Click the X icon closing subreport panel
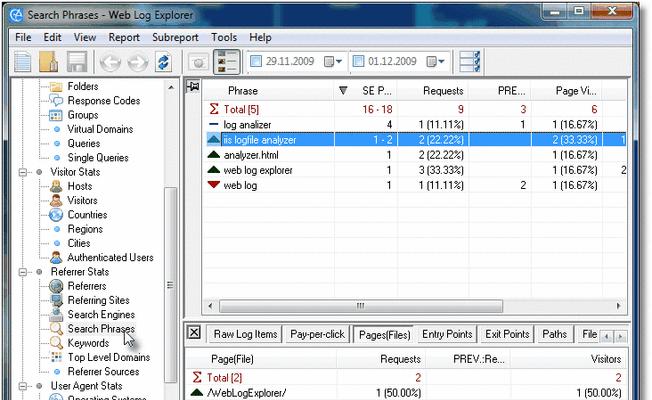Viewport: 652px width, 400px height. [x=194, y=333]
